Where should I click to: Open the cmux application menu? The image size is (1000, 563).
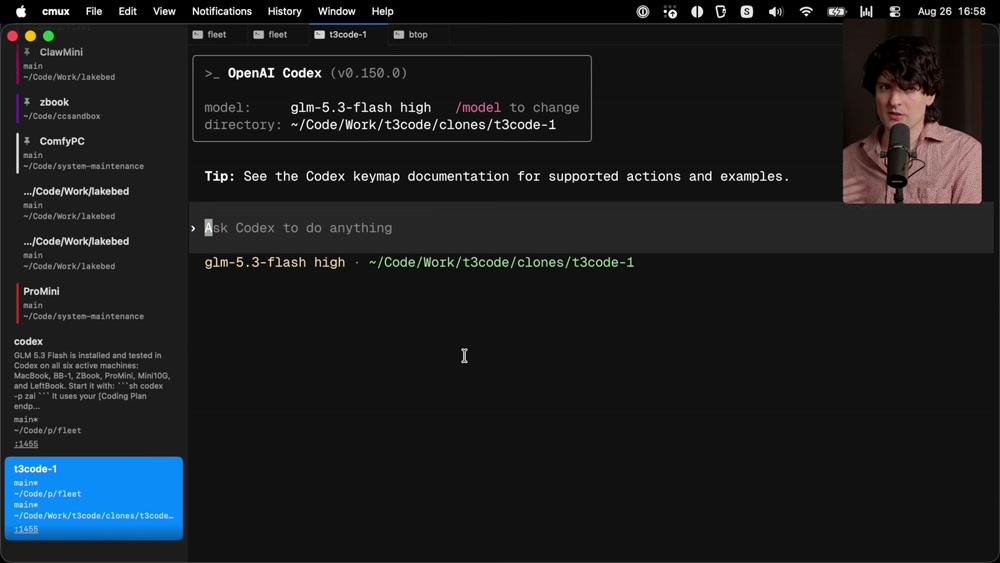click(x=55, y=11)
